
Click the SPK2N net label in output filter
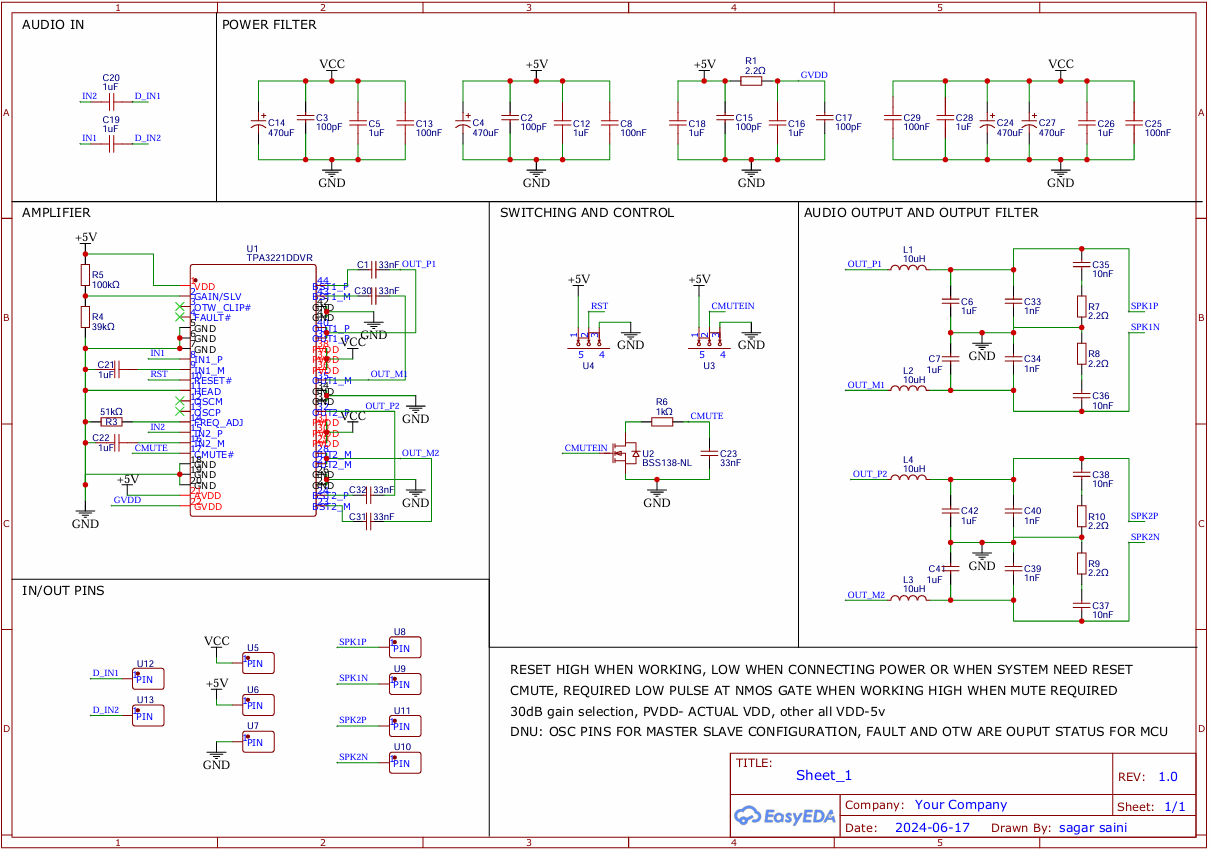point(1145,537)
